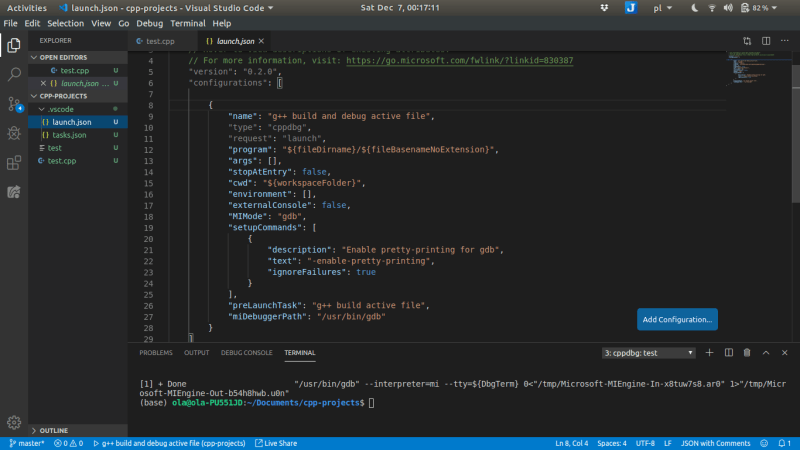Close the terminal panel
800x450 pixels.
(x=785, y=353)
